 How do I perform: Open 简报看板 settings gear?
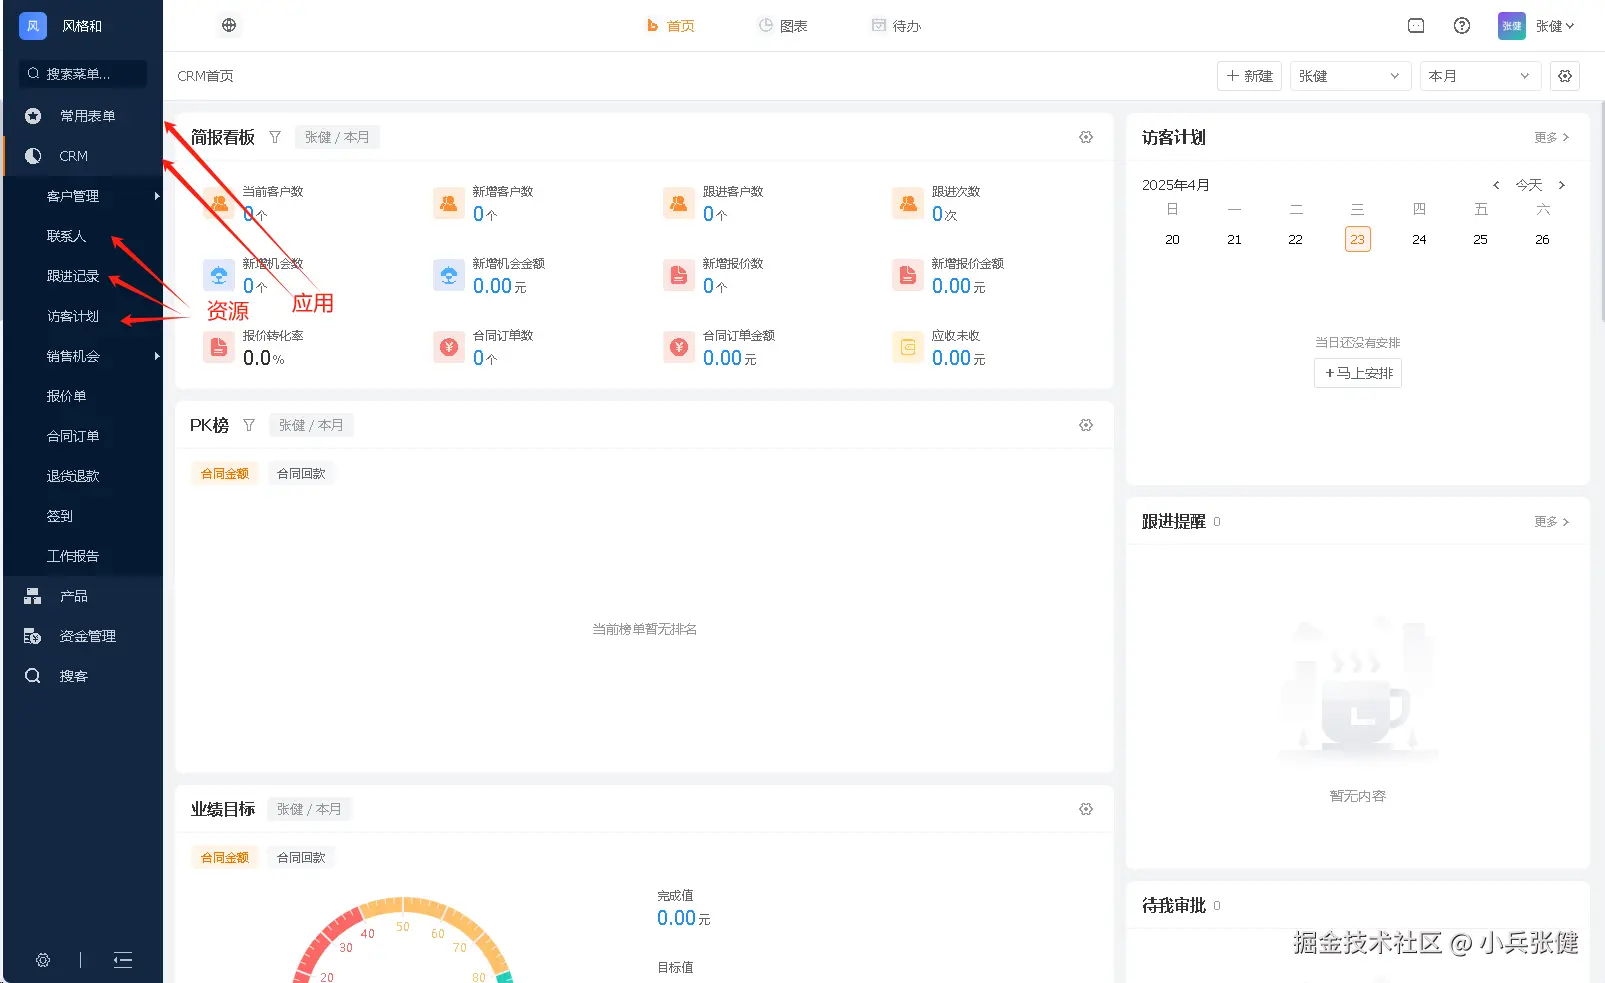tap(1086, 137)
